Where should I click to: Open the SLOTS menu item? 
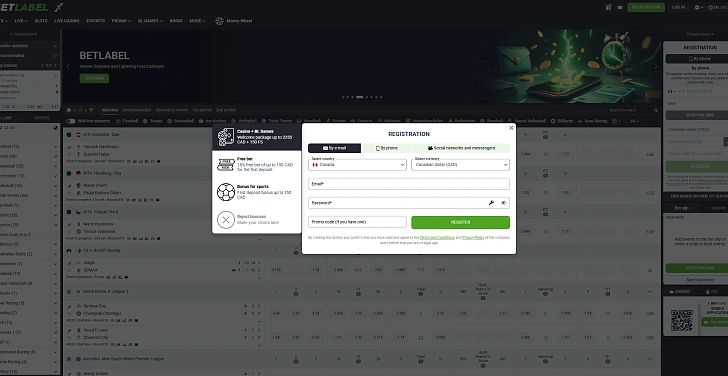tap(41, 21)
